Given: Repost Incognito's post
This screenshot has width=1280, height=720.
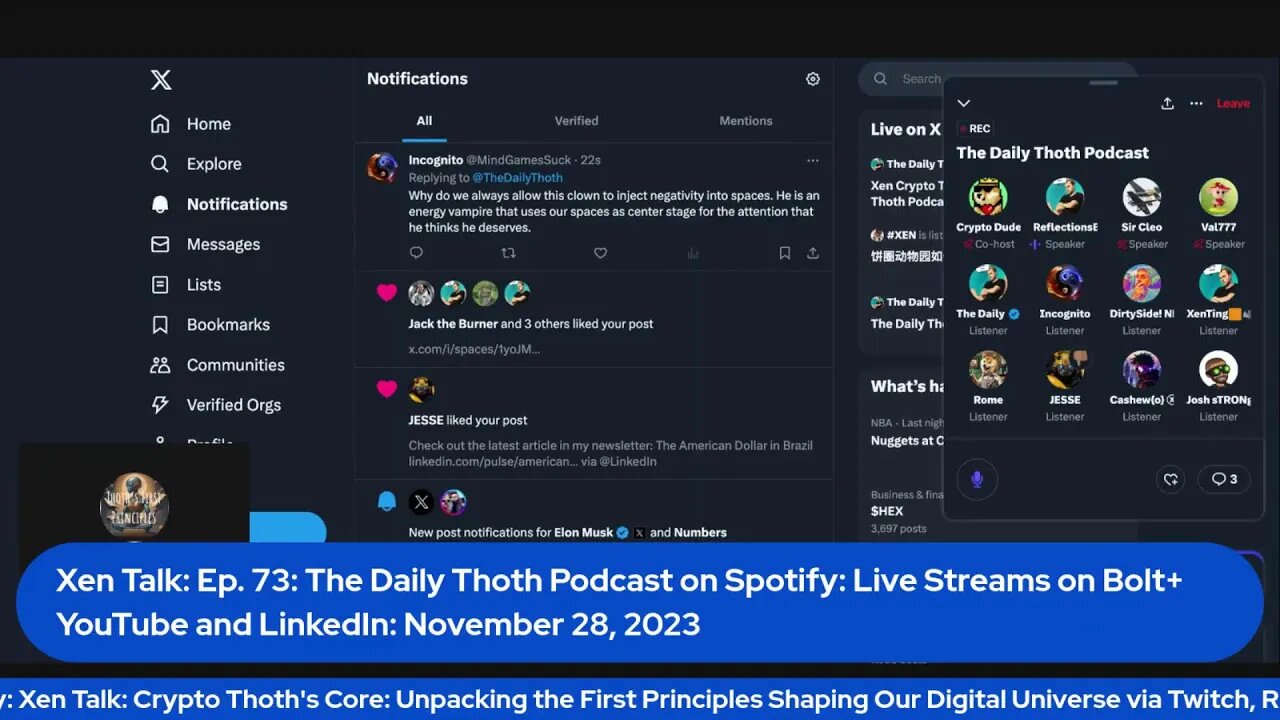Looking at the screenshot, I should [x=508, y=253].
